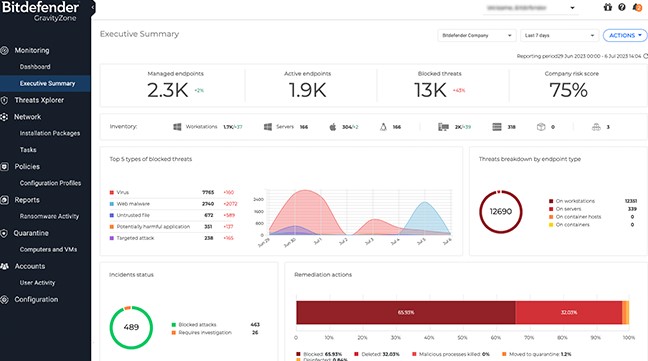Open the Network menu item

pyautogui.click(x=28, y=117)
